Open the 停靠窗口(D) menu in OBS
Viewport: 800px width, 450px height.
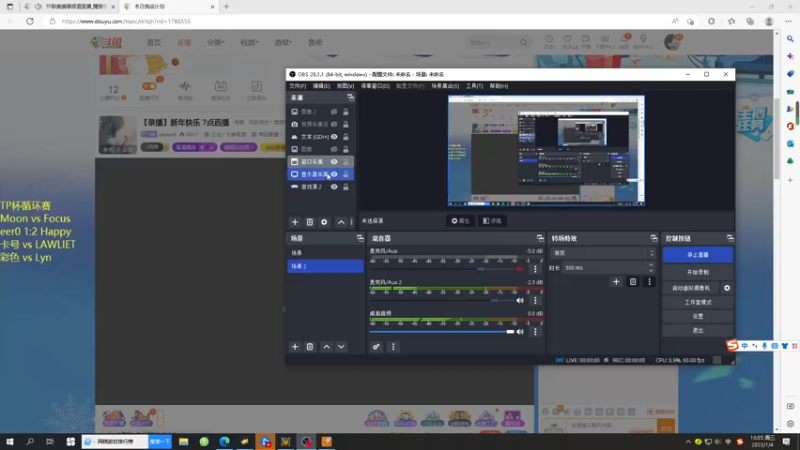[375, 86]
